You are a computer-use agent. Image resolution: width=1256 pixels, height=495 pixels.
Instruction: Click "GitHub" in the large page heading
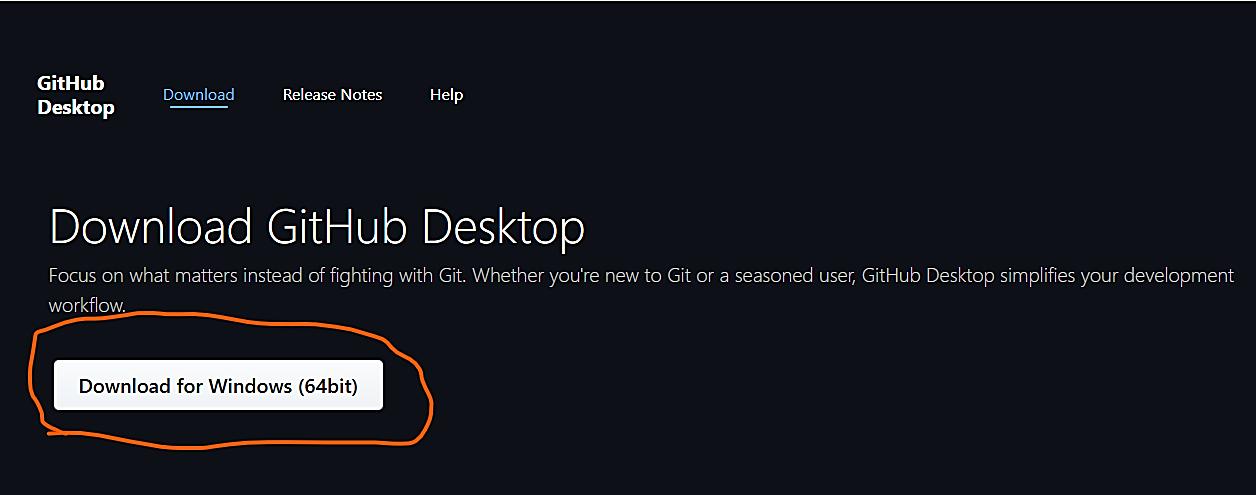pyautogui.click(x=338, y=227)
